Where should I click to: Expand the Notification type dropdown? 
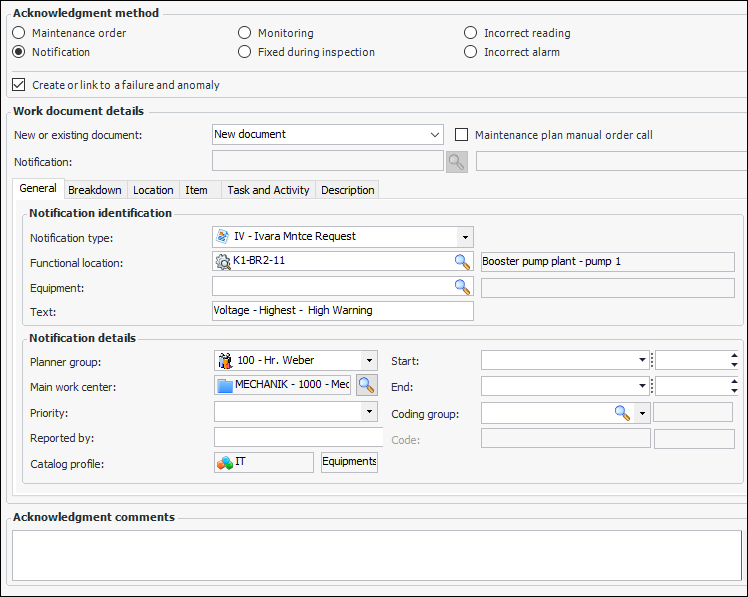point(465,237)
